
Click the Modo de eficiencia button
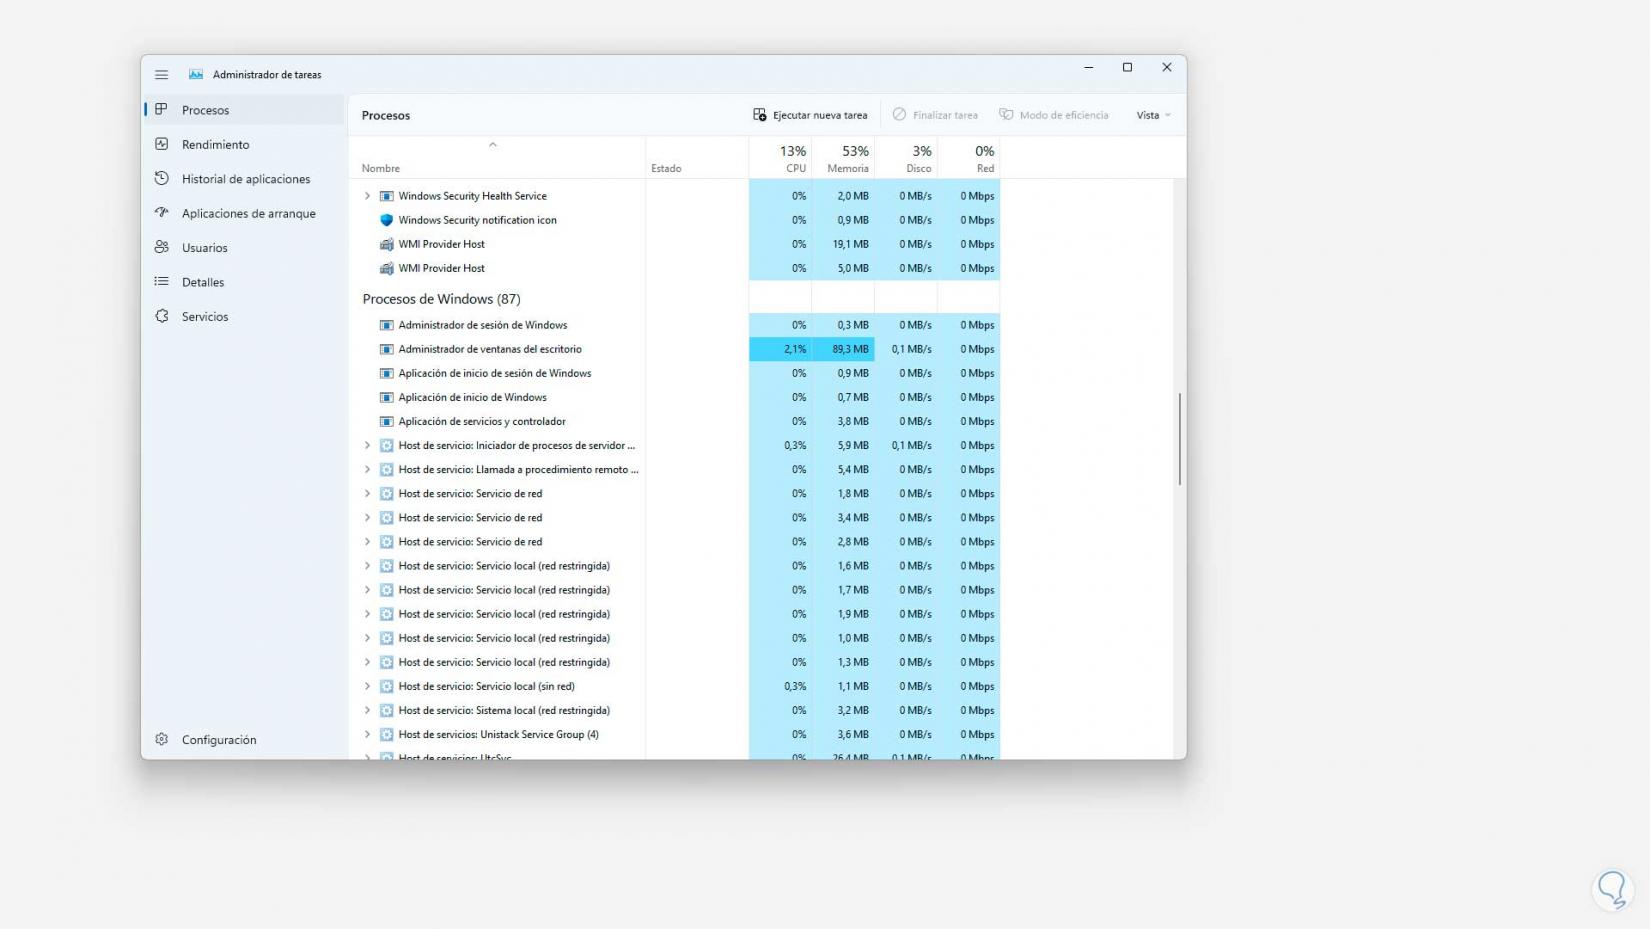tap(1054, 115)
